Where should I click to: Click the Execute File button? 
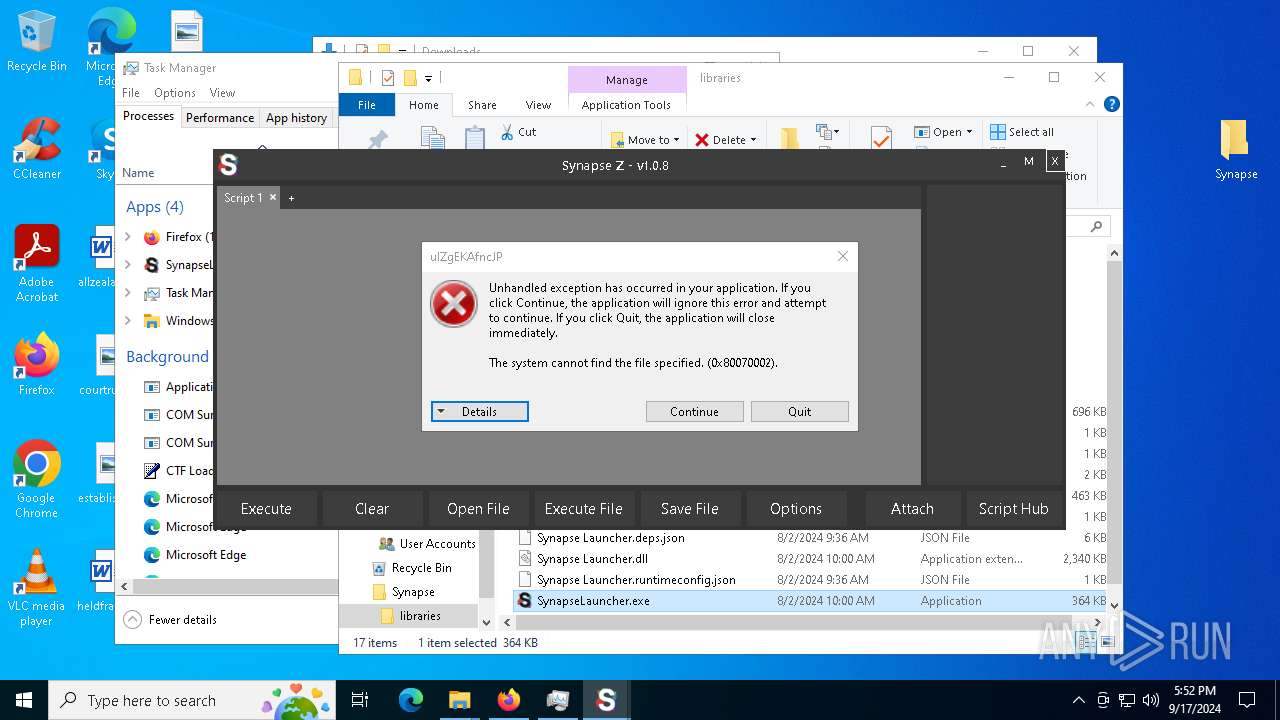coord(584,509)
